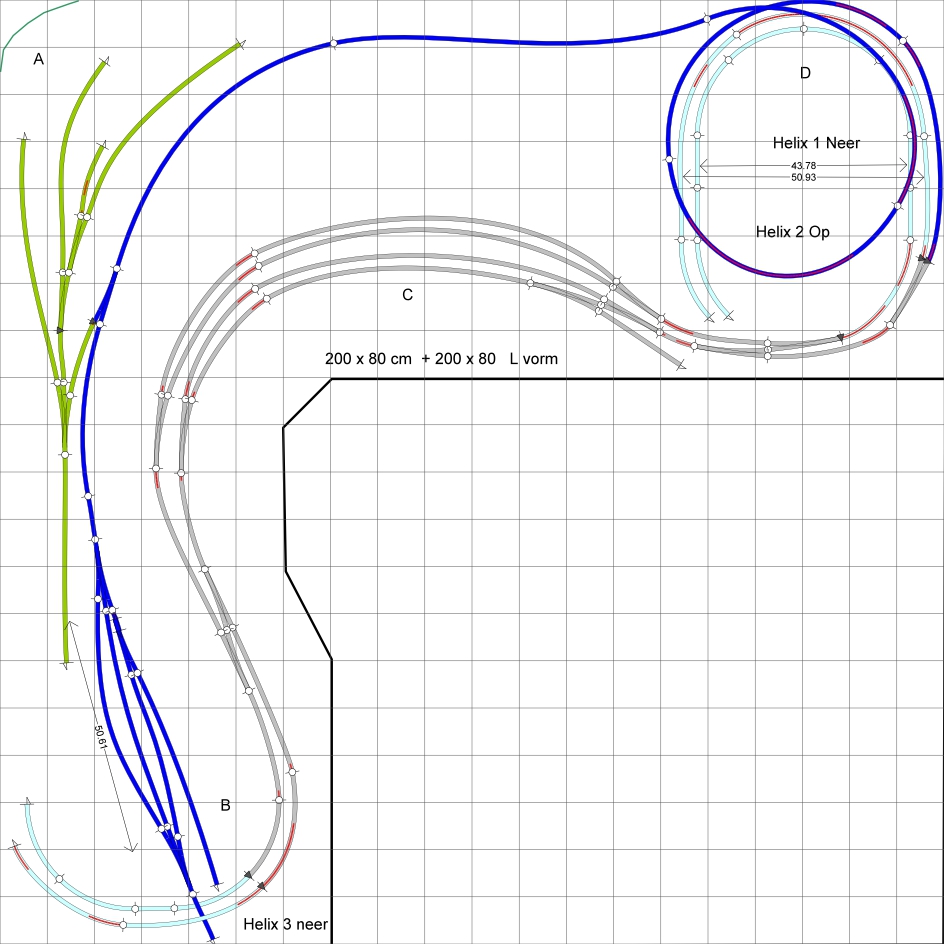
Task: Select the 'Helix 3 neer' text
Action: click(x=285, y=924)
